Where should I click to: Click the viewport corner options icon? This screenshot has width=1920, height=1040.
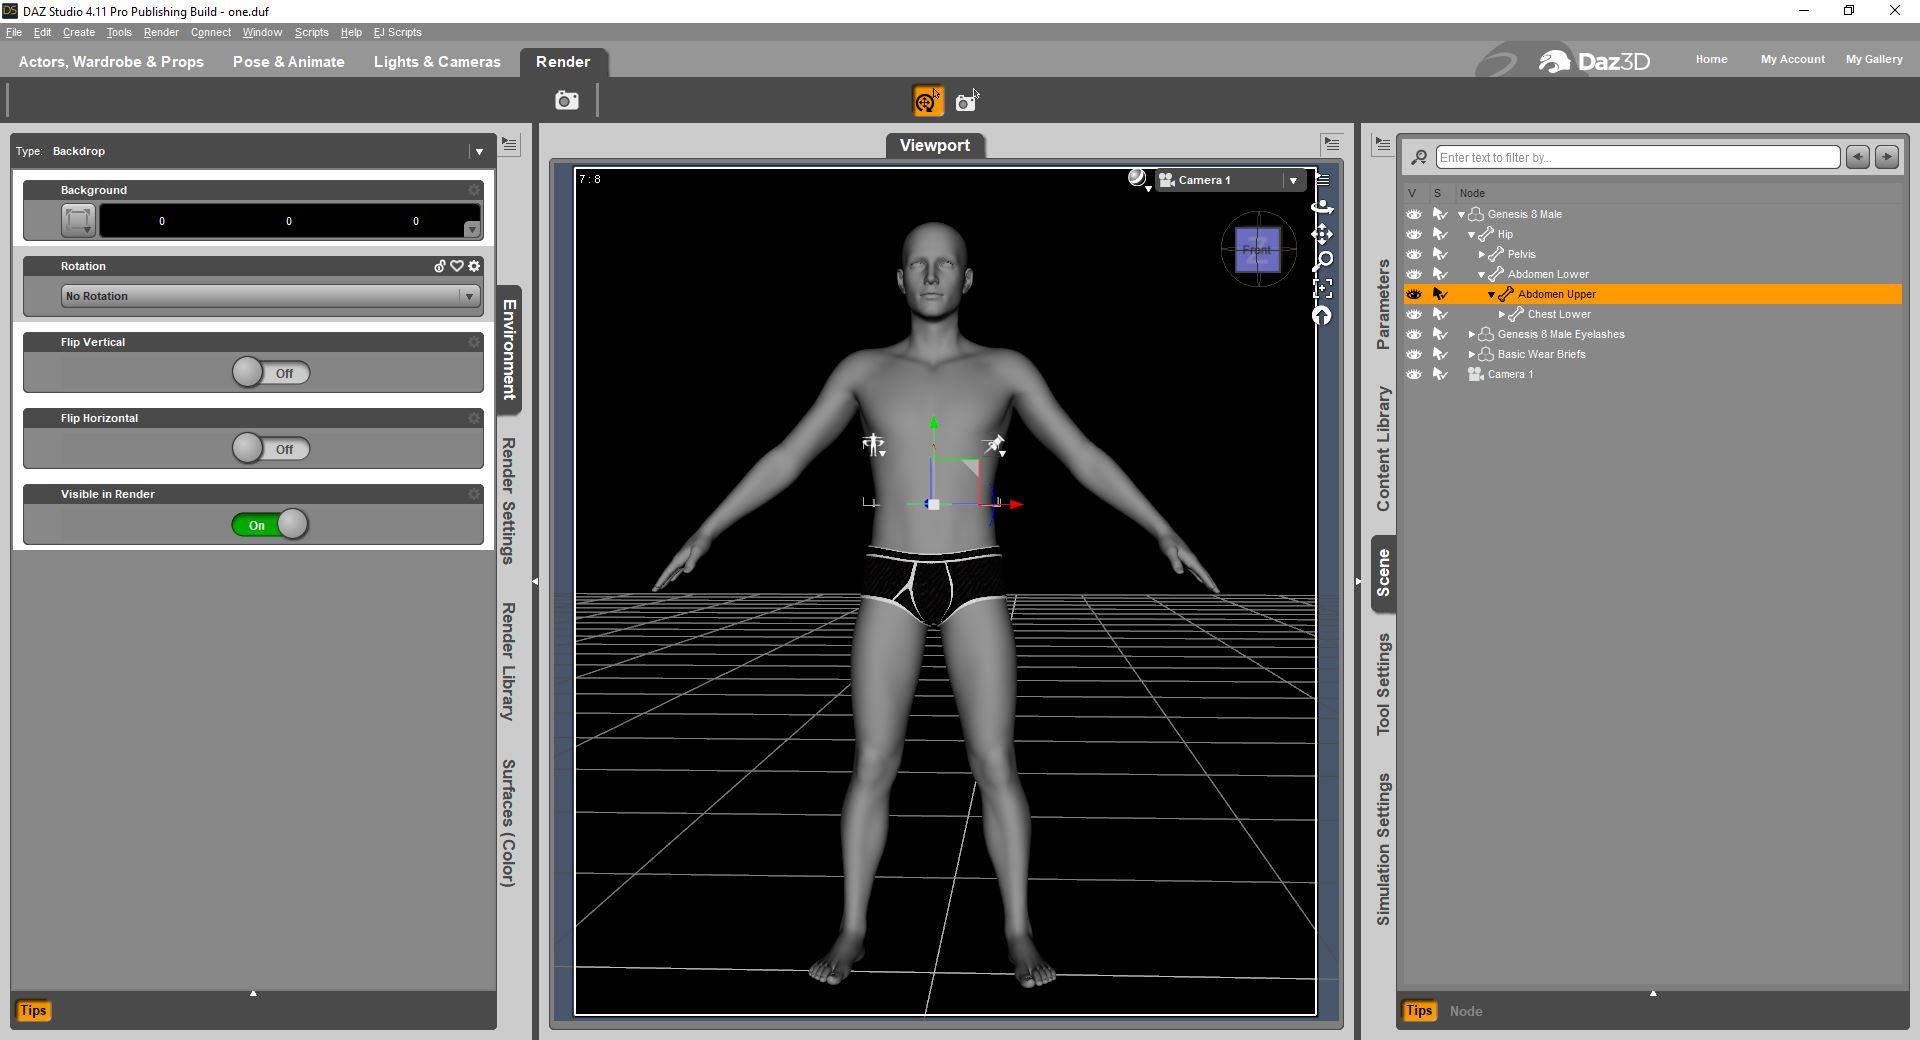pos(1323,180)
